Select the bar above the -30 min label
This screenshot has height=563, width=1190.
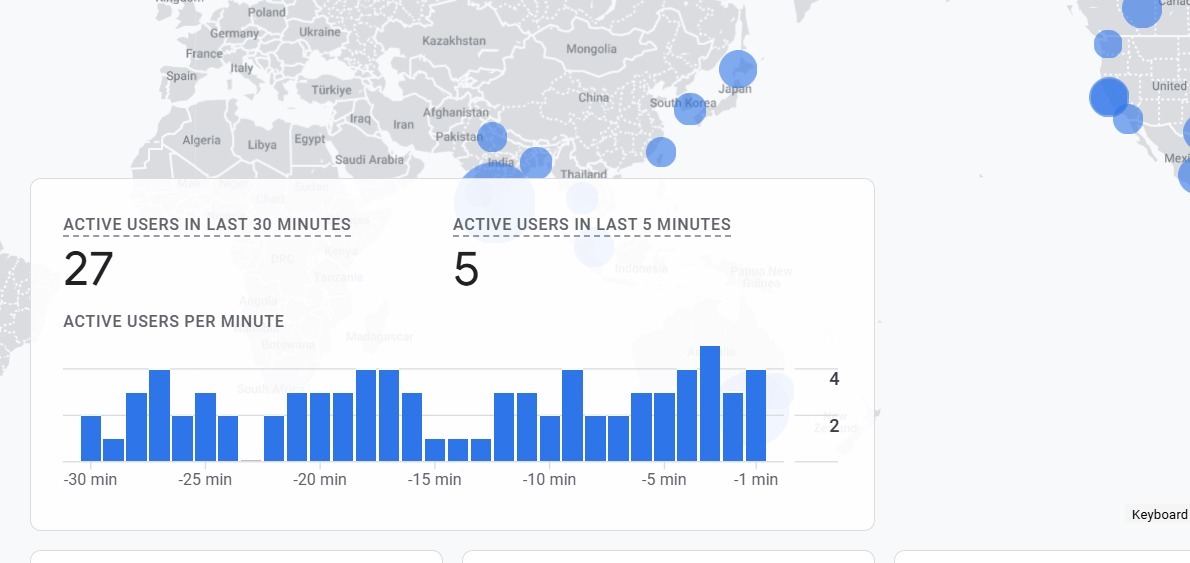tap(91, 438)
